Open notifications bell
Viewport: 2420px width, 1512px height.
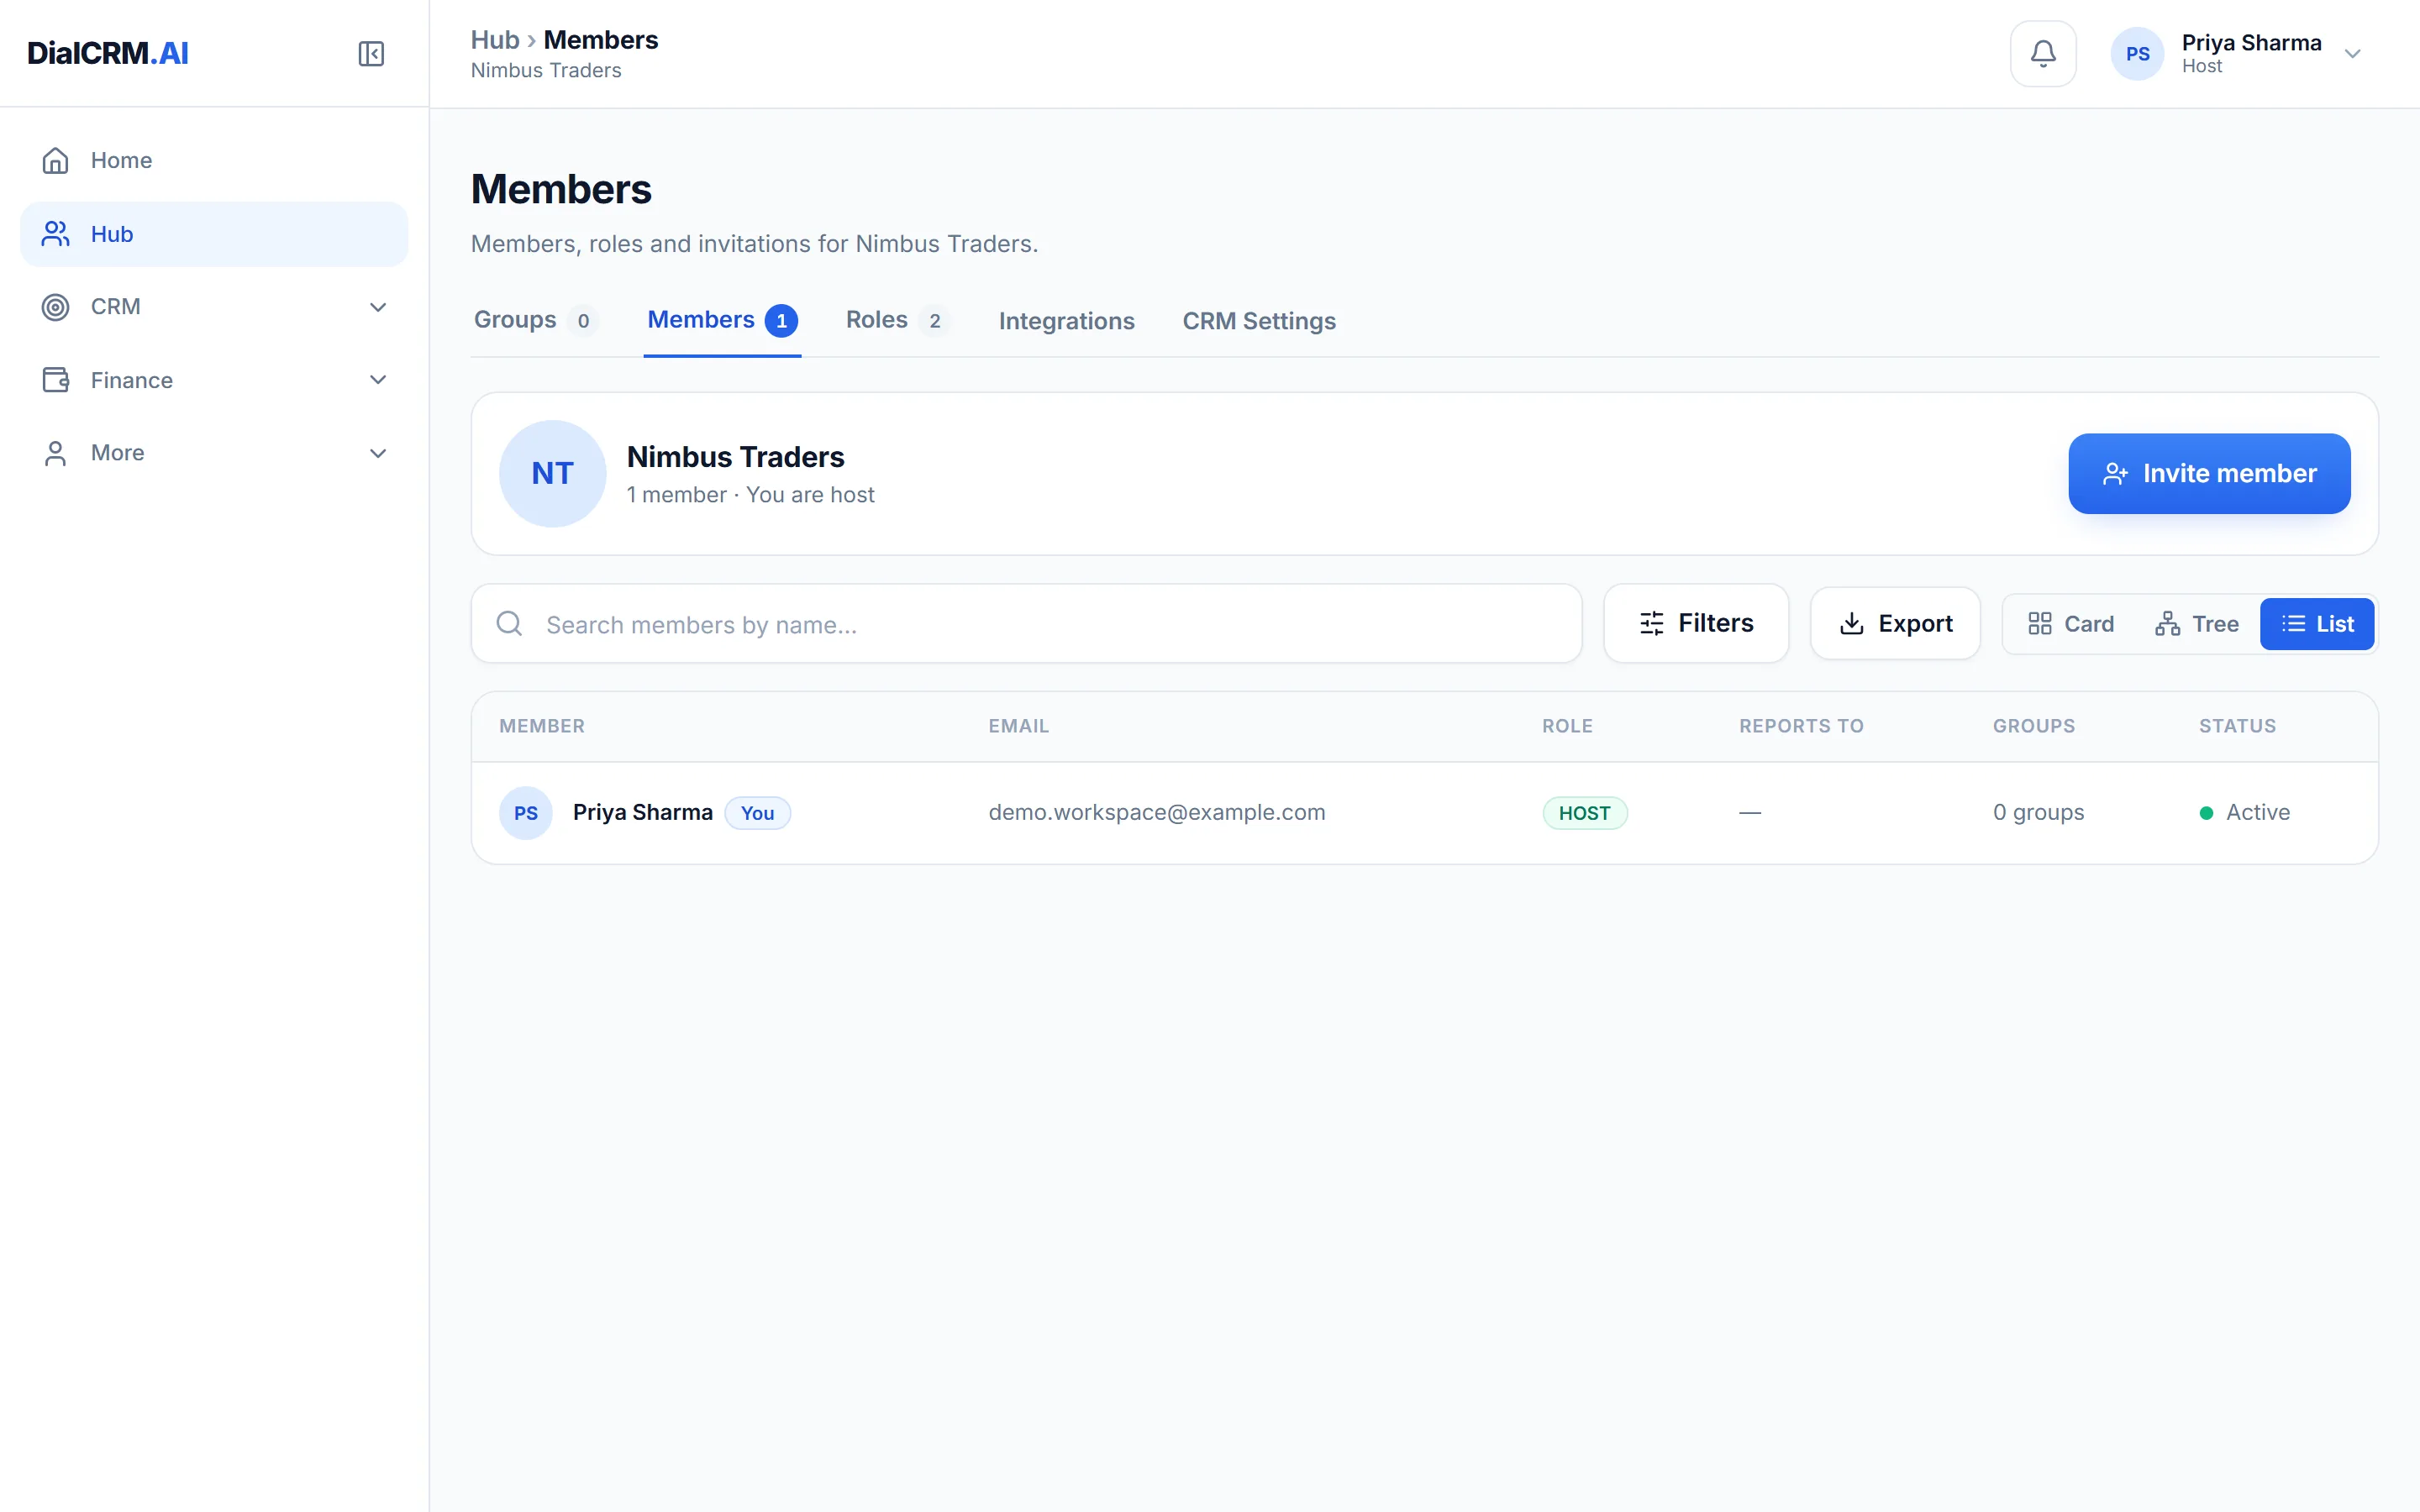2043,53
